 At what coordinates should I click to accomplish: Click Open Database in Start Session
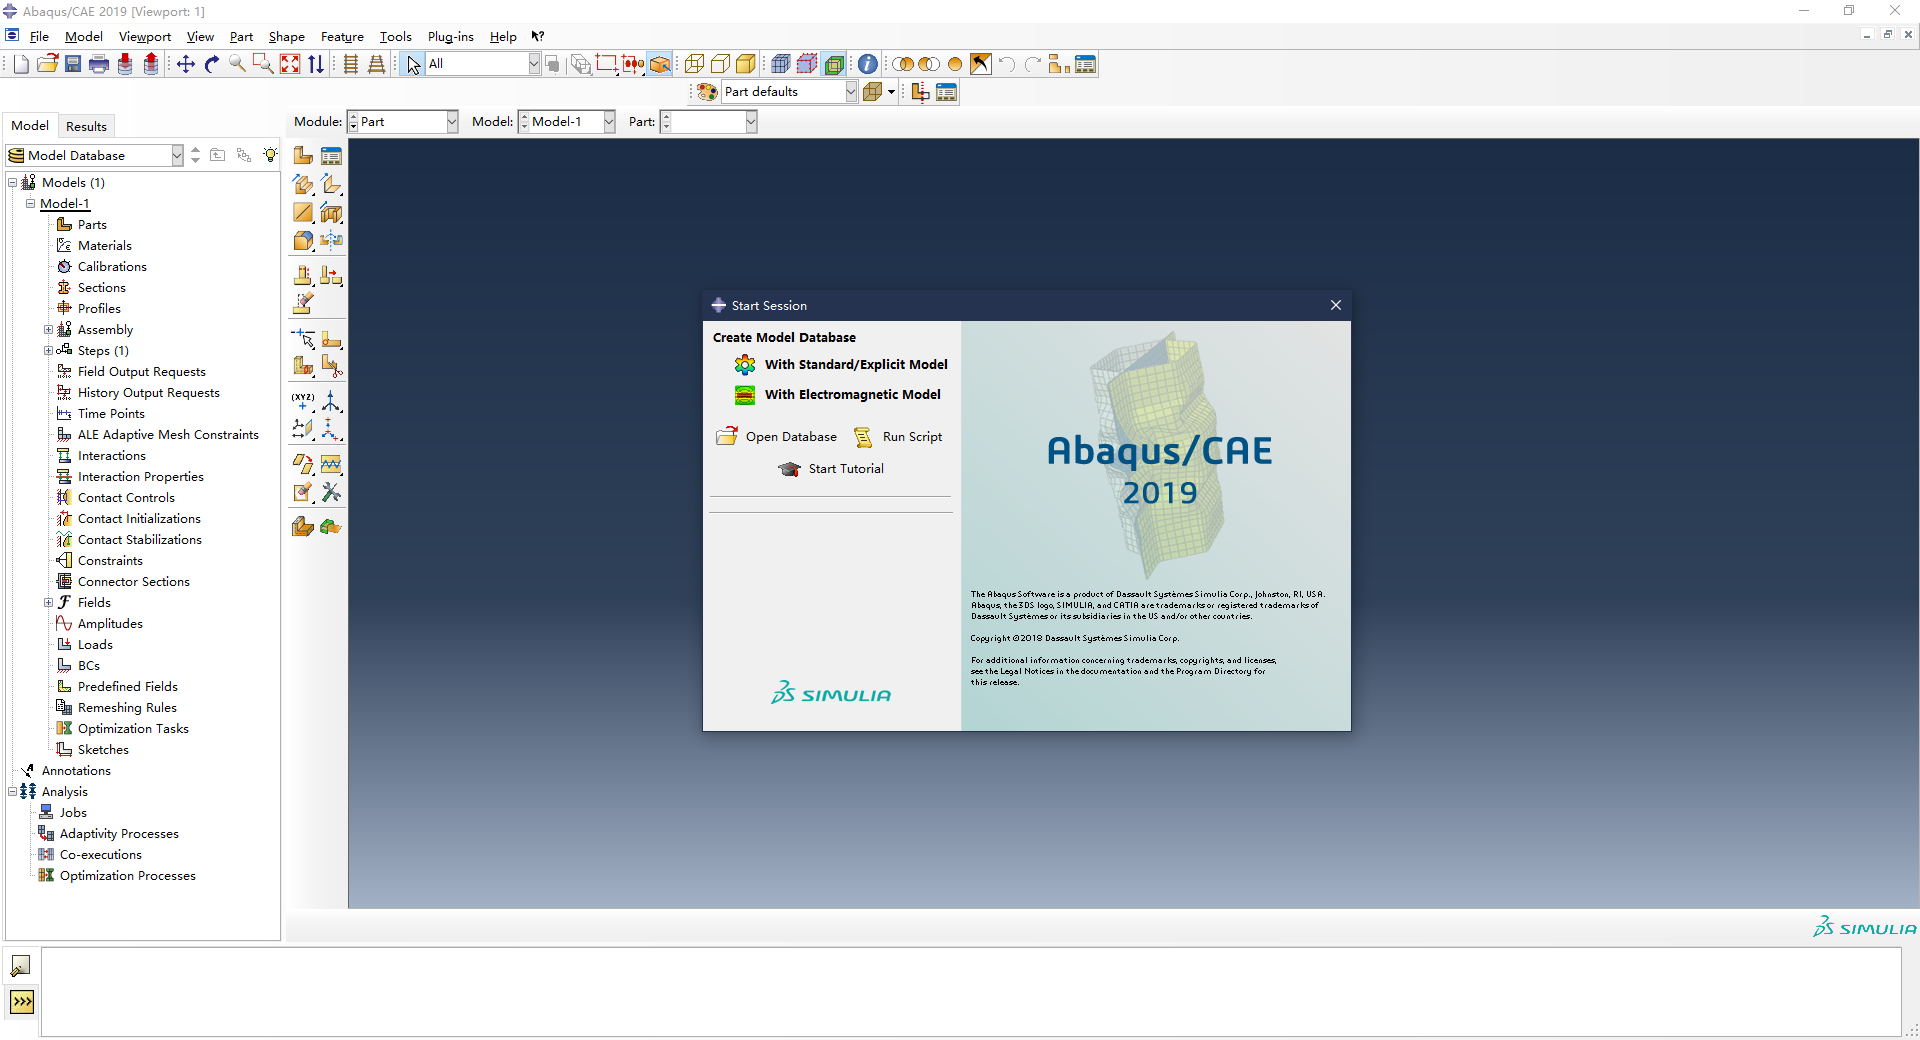tap(790, 437)
